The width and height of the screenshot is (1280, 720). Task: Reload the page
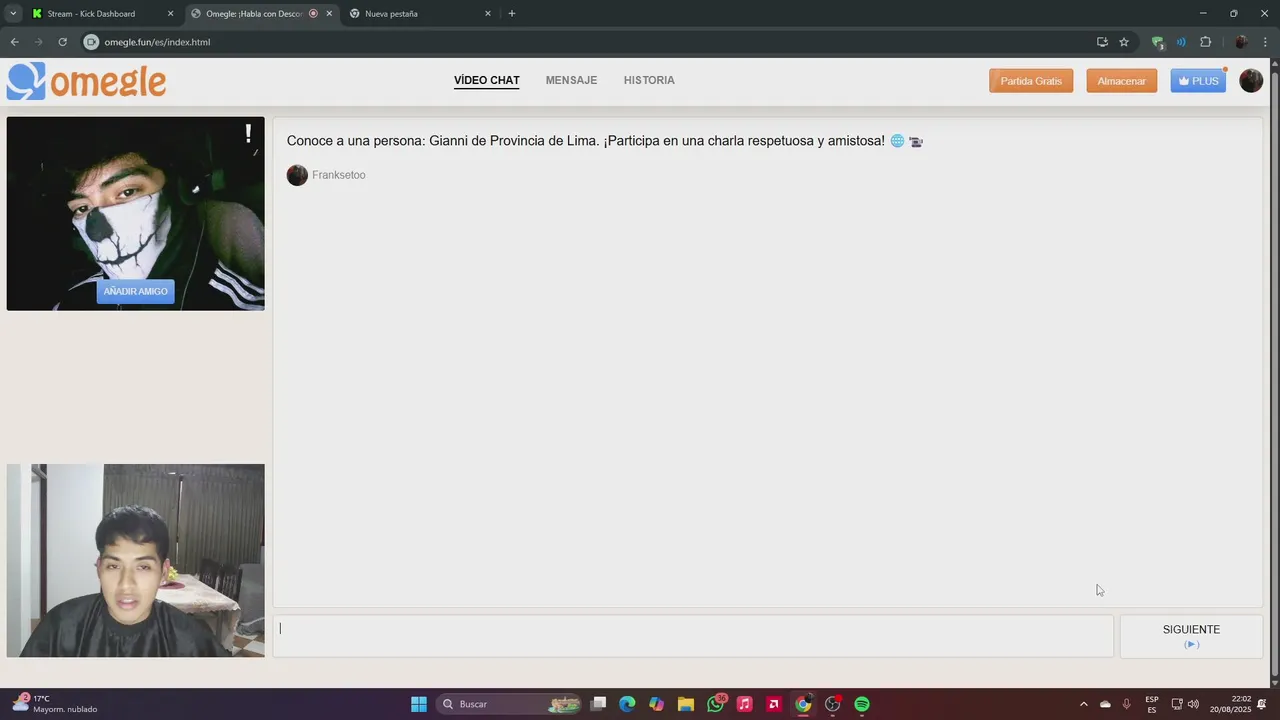point(62,42)
